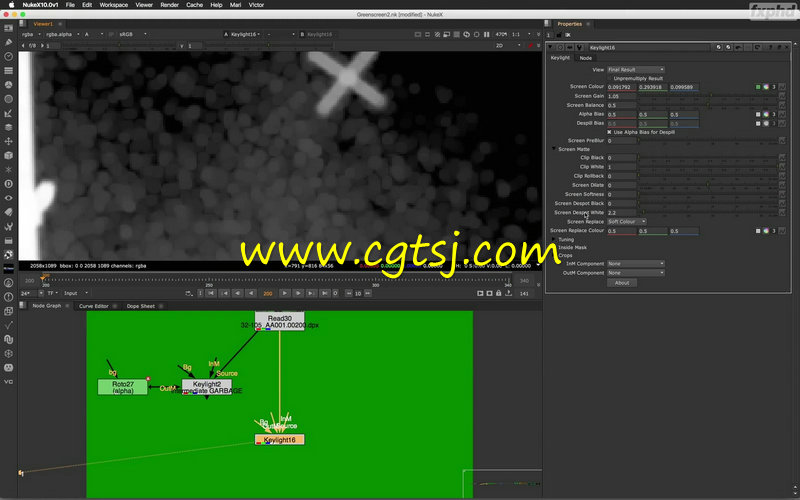Image resolution: width=800 pixels, height=500 pixels.
Task: Toggle Screen Replace Colour swatch
Action: coord(758,231)
